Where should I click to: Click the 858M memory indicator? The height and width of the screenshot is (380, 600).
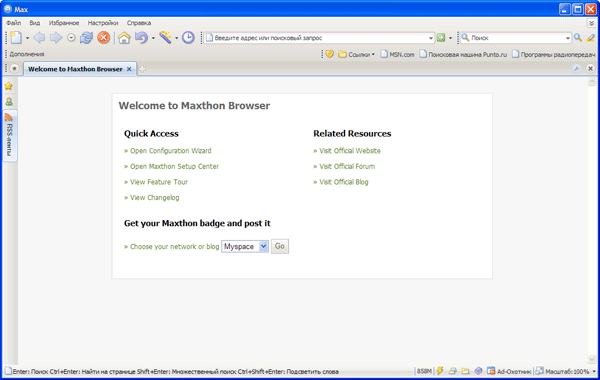[424, 371]
